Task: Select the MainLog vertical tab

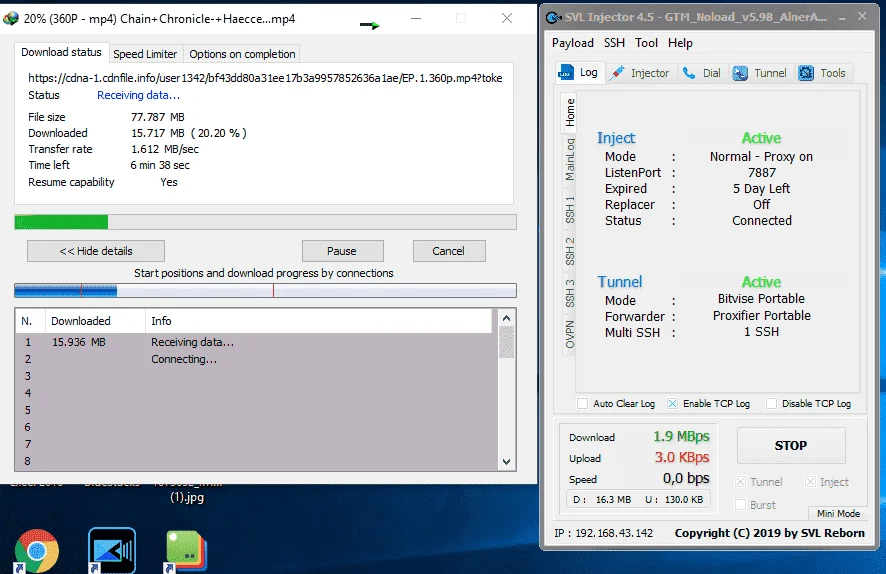Action: pos(569,159)
